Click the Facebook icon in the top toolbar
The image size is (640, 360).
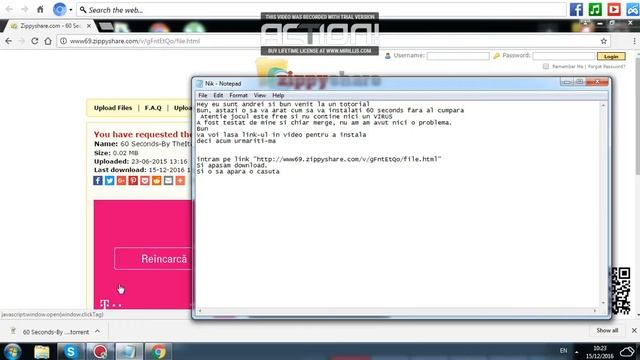576,9
